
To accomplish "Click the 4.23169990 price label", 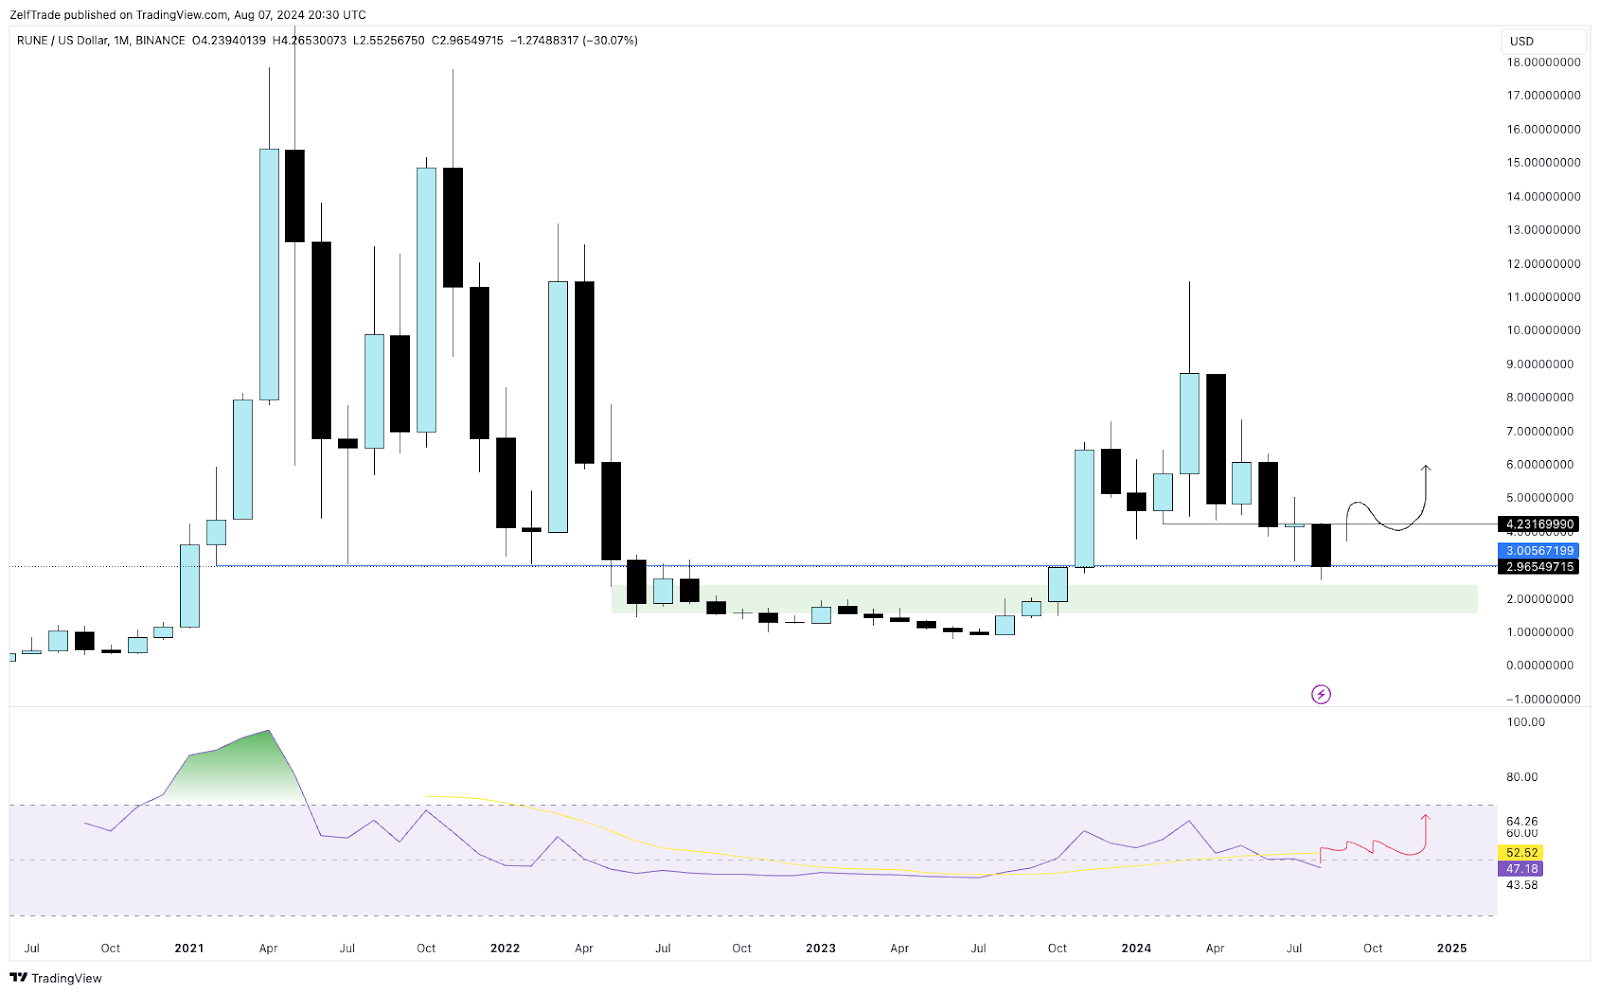I will pyautogui.click(x=1541, y=524).
